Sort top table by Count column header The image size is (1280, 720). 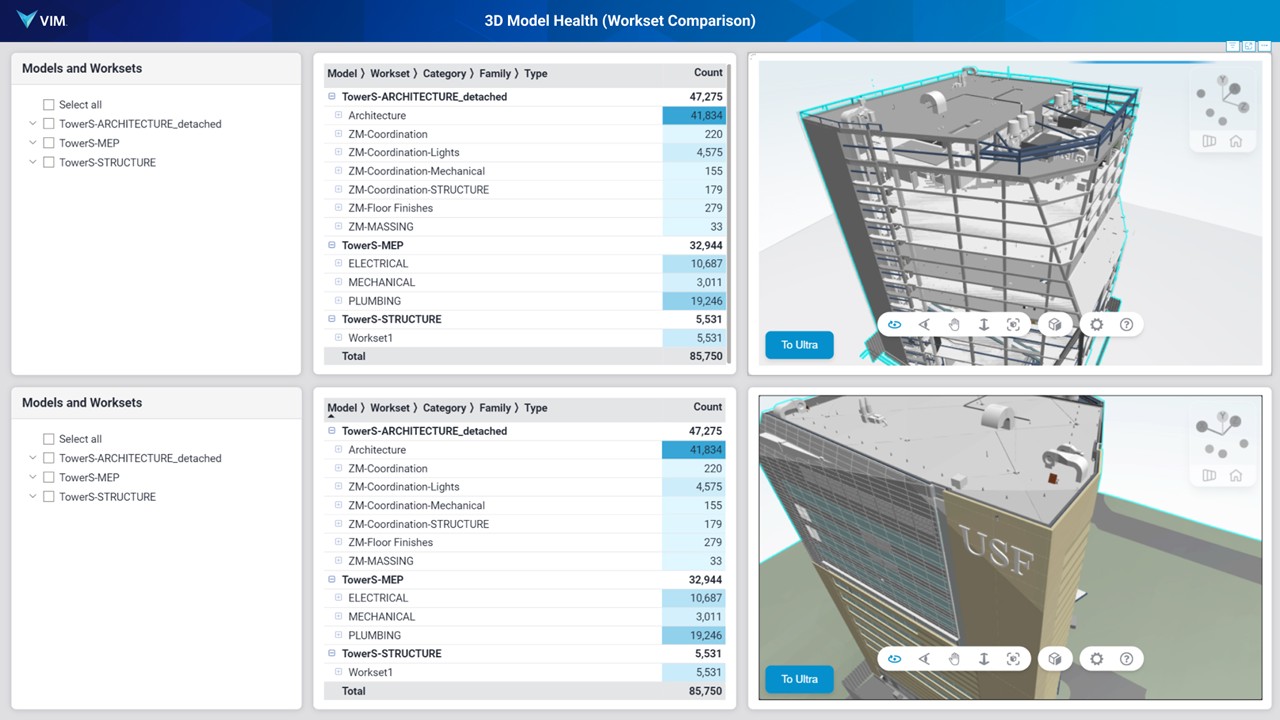coord(707,73)
